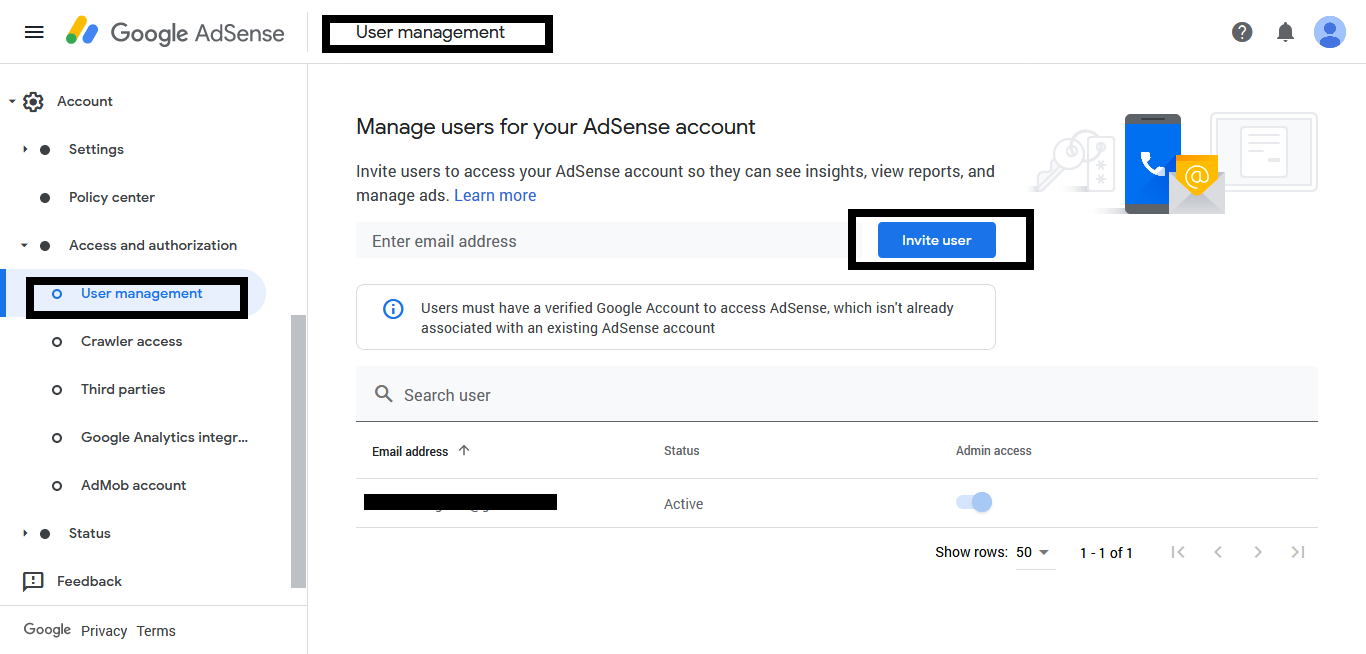Click the Feedback icon in sidebar
This screenshot has width=1366, height=654.
tap(33, 581)
